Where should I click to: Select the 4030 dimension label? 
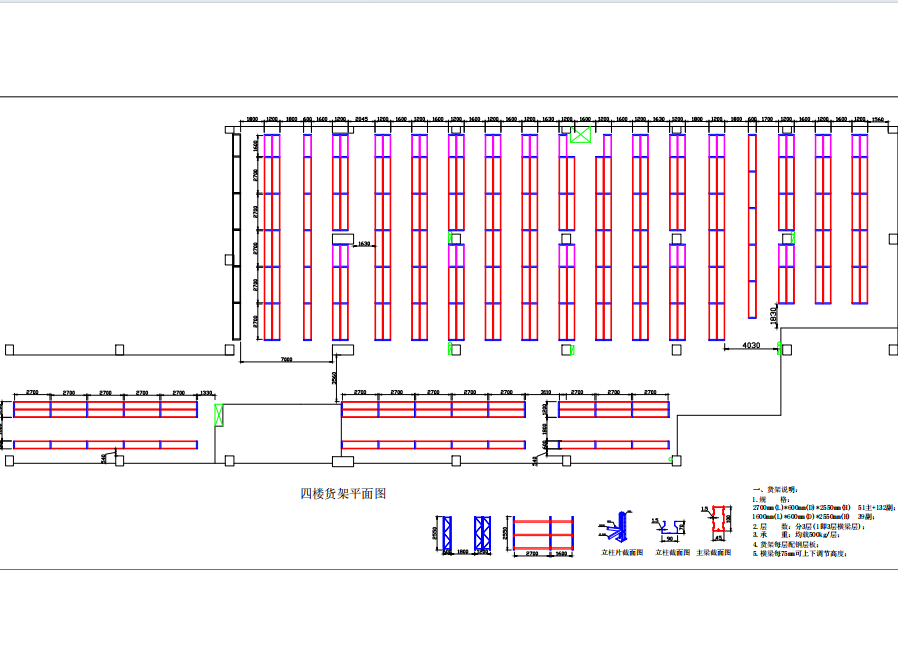[x=751, y=346]
